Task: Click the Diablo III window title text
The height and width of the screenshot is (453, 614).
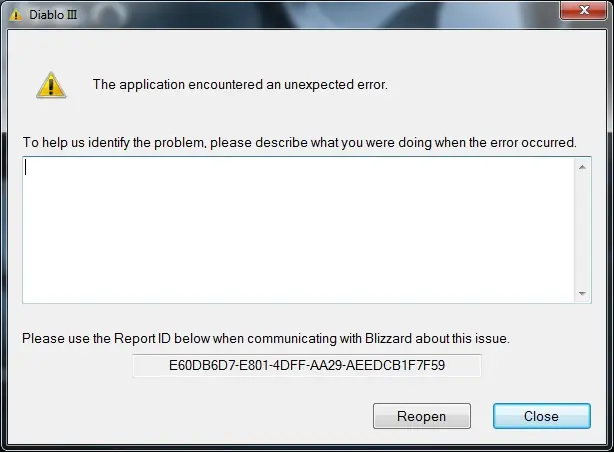Action: click(x=53, y=15)
